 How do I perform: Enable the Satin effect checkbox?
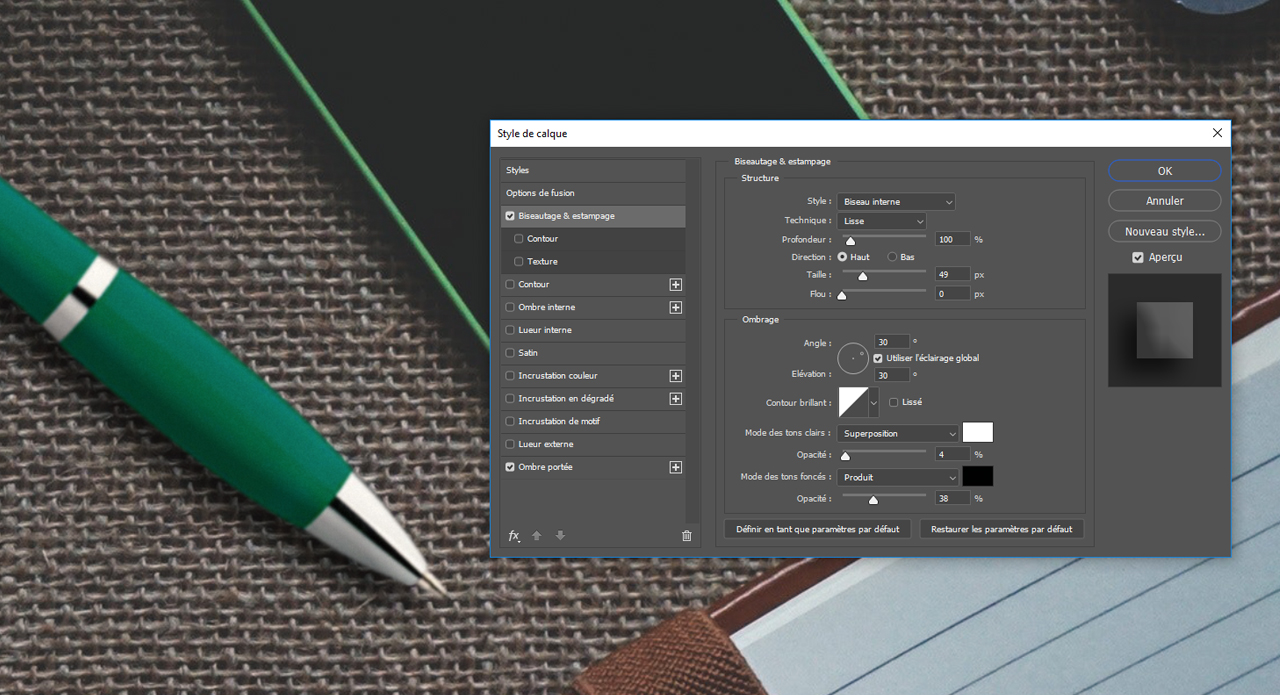click(x=511, y=353)
